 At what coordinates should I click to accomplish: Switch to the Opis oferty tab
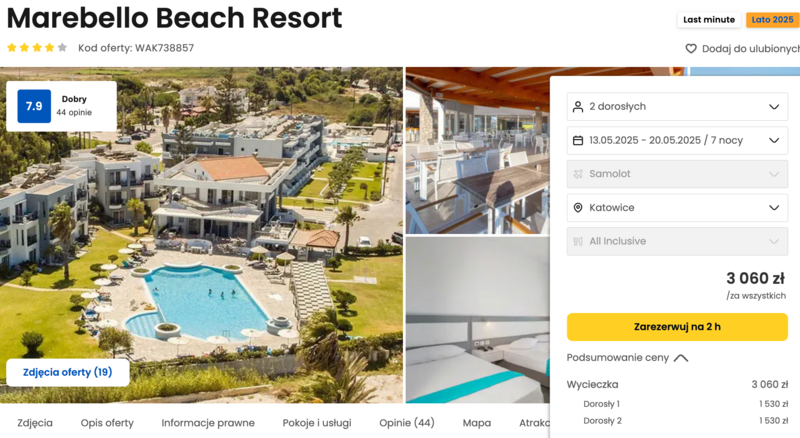(x=107, y=423)
